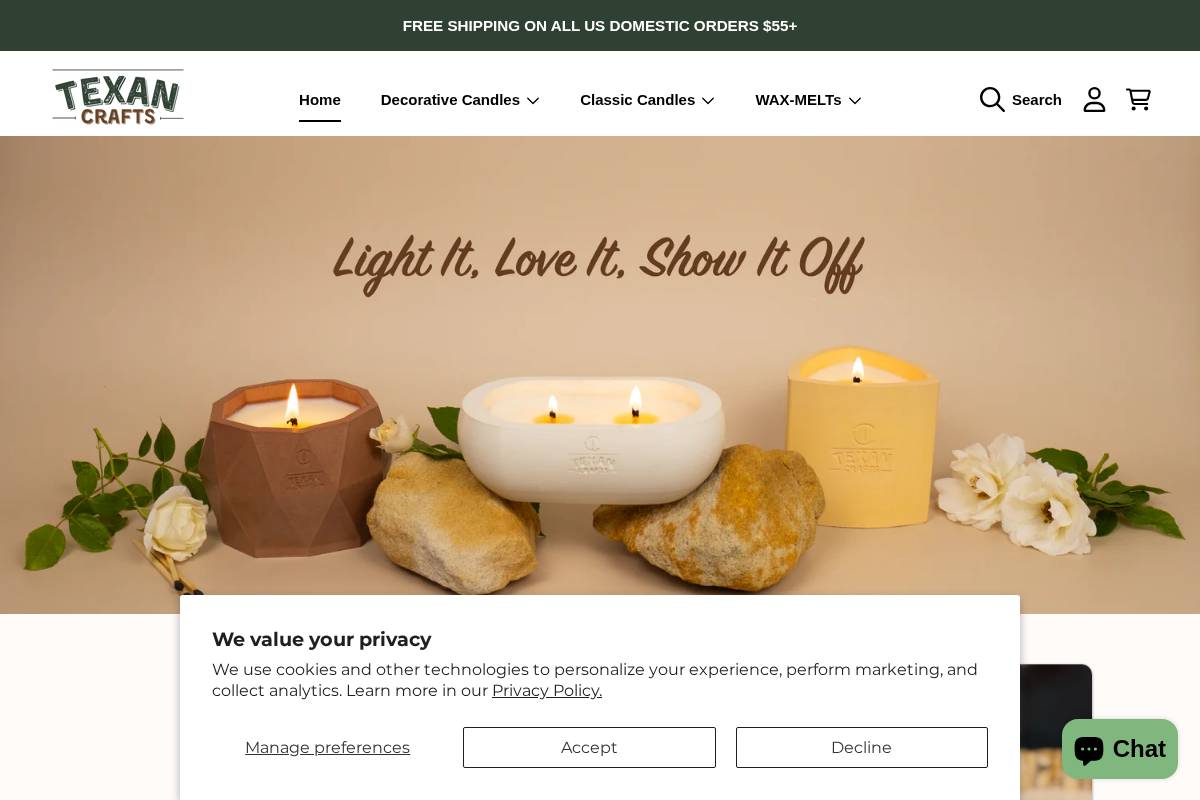The height and width of the screenshot is (800, 1200).
Task: Click the Search text label
Action: (x=1037, y=100)
